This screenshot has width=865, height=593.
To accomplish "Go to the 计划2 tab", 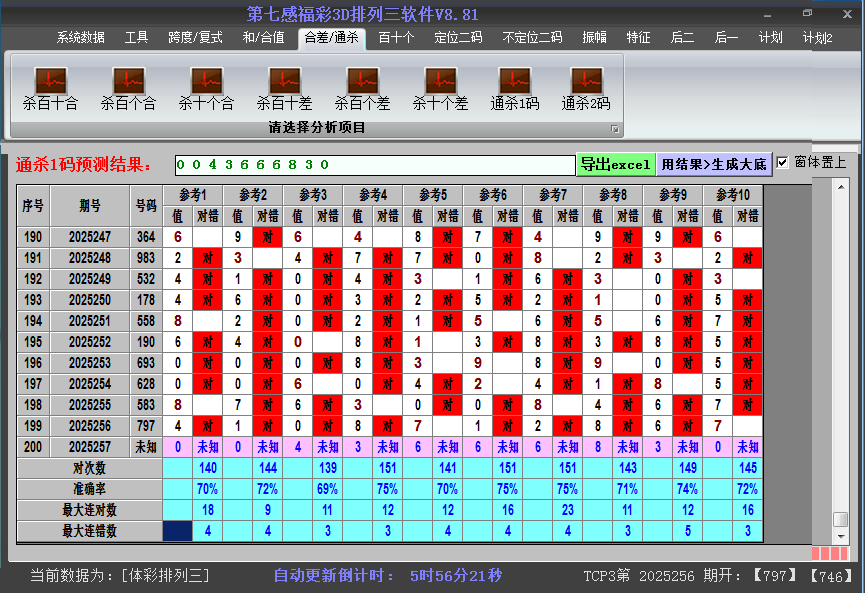I will click(x=818, y=38).
